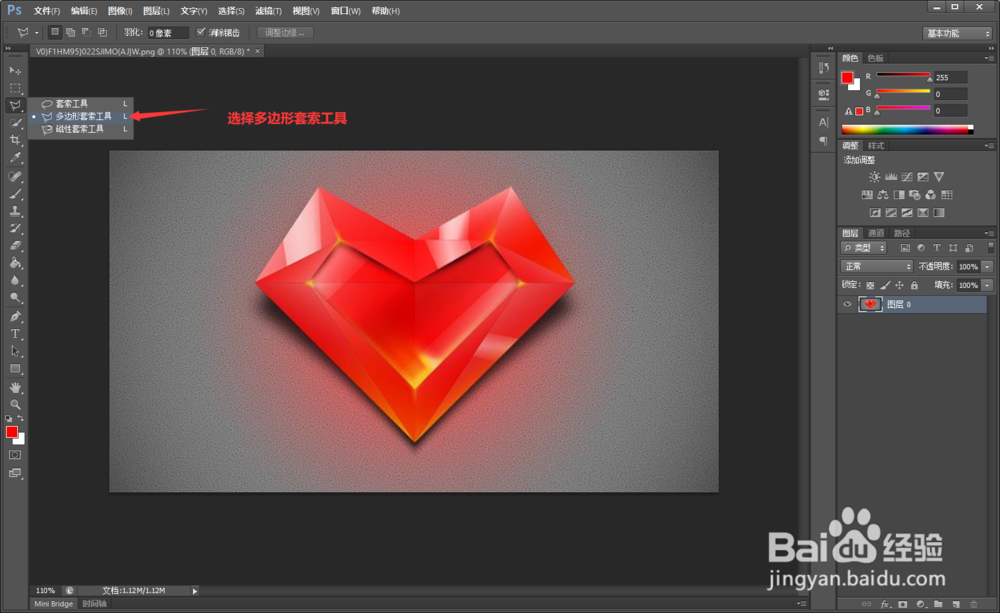Select the Move tool
The height and width of the screenshot is (613, 1000).
[15, 70]
